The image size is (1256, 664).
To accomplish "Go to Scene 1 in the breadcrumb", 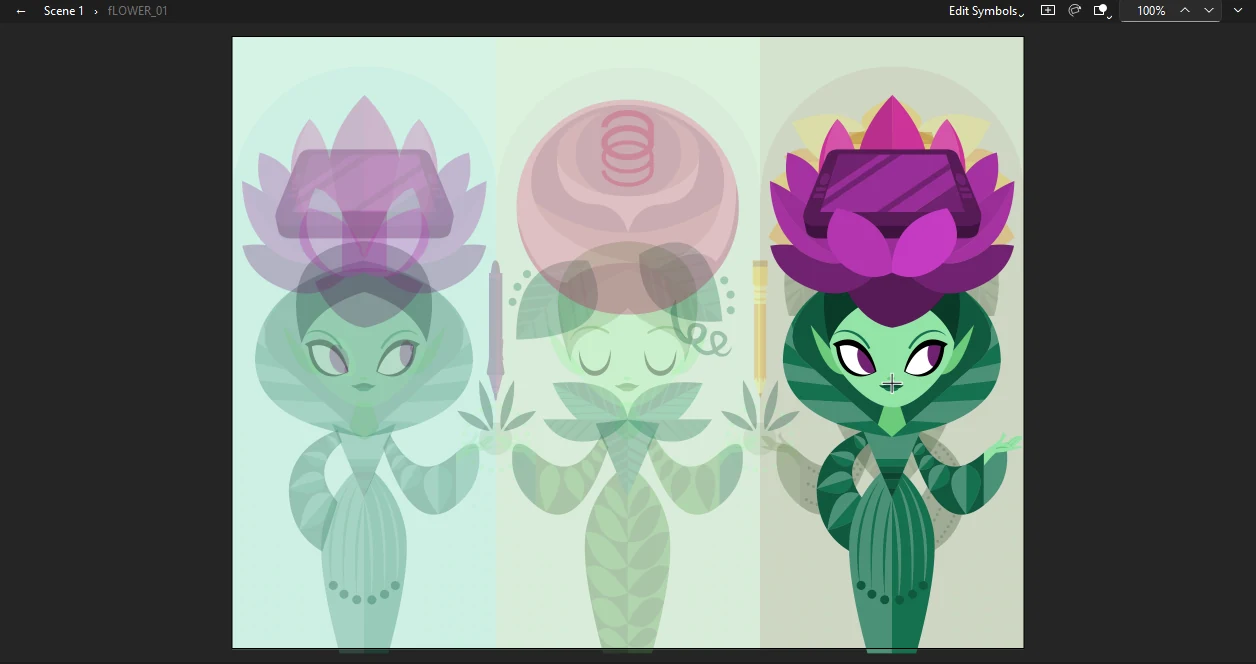I will coord(64,11).
